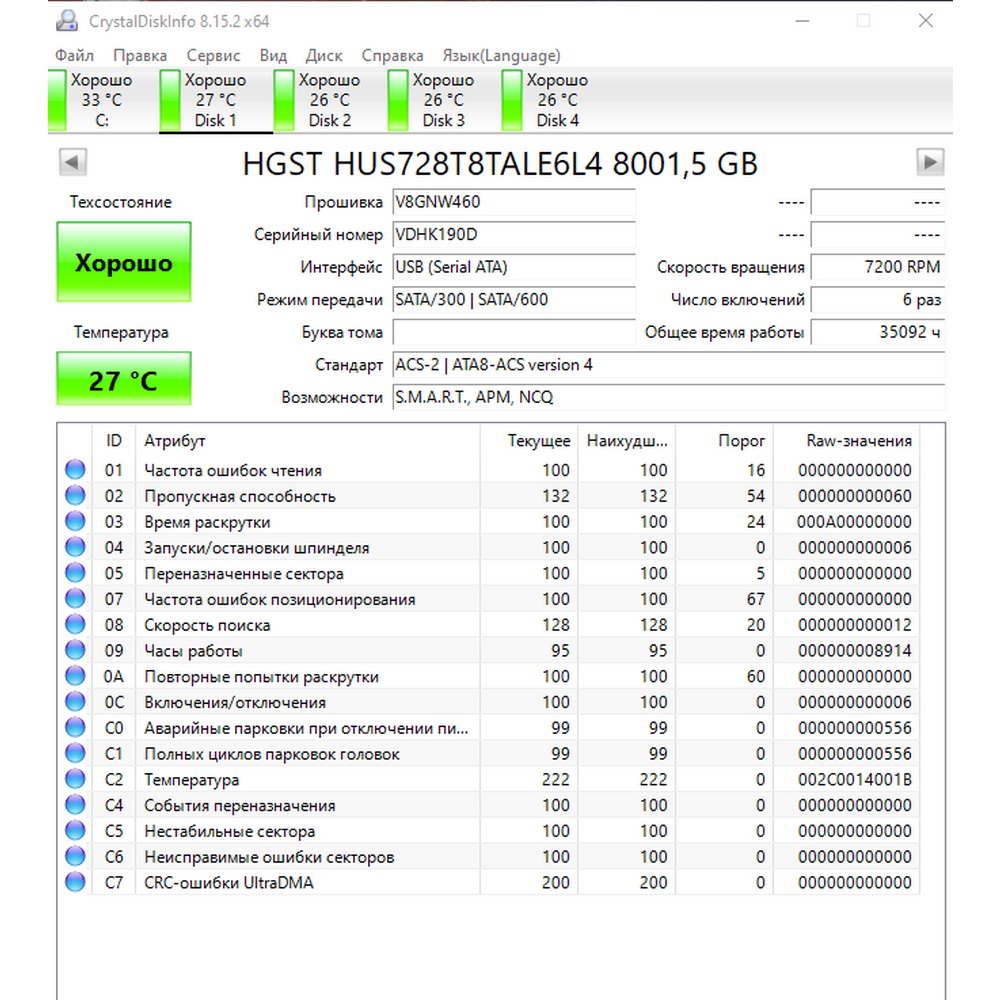Click the CrystalDiskInfo app icon in title bar
The image size is (1000, 1000).
coord(66,21)
